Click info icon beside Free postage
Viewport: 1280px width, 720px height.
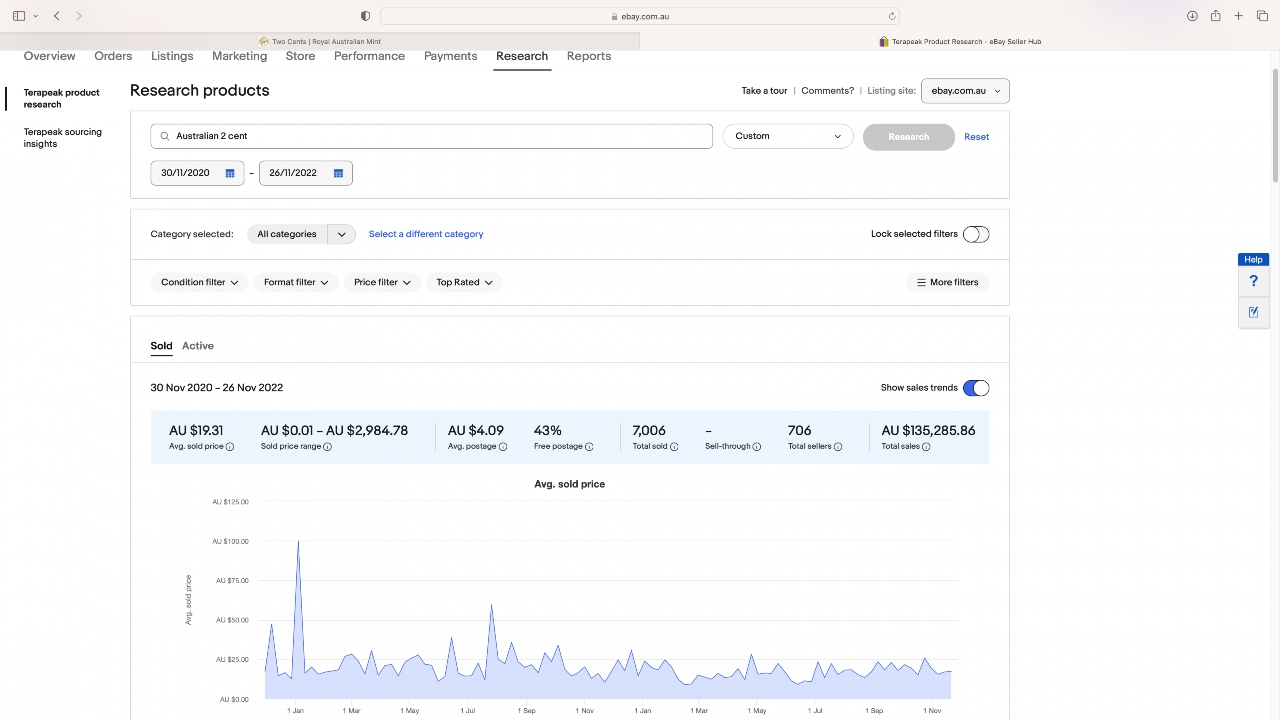(x=589, y=447)
